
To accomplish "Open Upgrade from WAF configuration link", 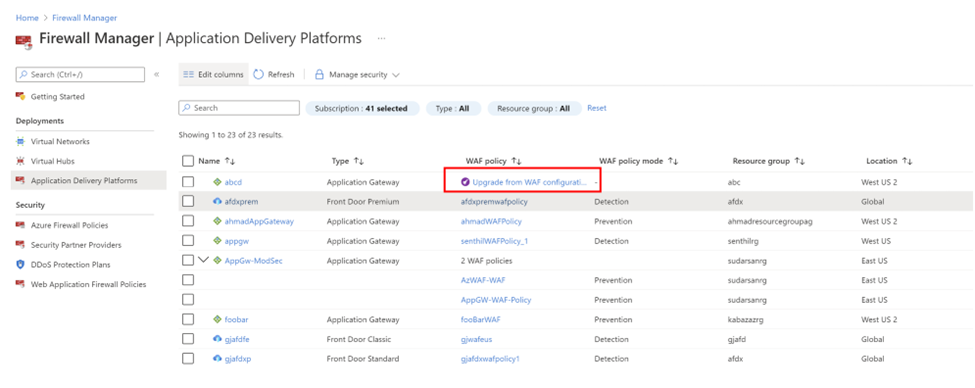I will pos(530,182).
